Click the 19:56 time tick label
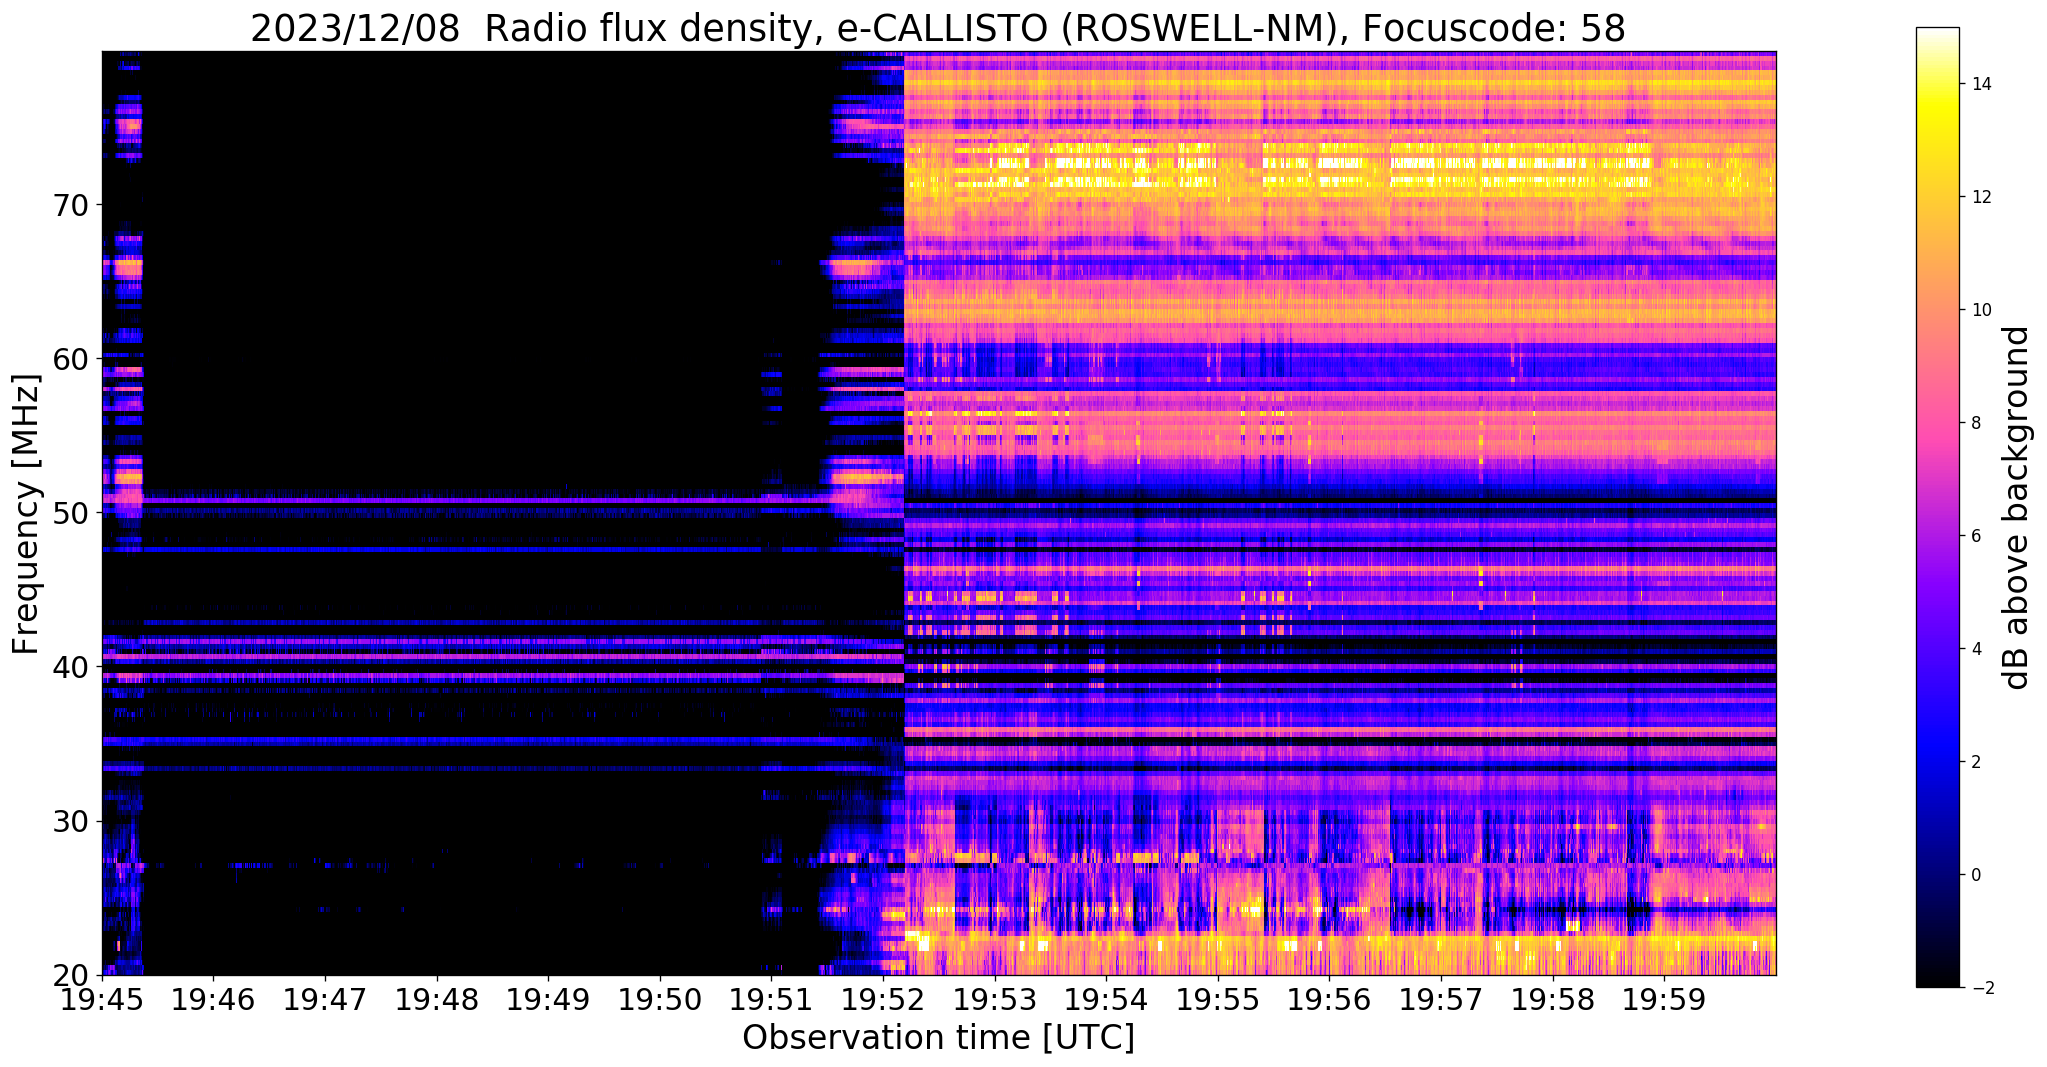The width and height of the screenshot is (2047, 1067). pos(1329,999)
